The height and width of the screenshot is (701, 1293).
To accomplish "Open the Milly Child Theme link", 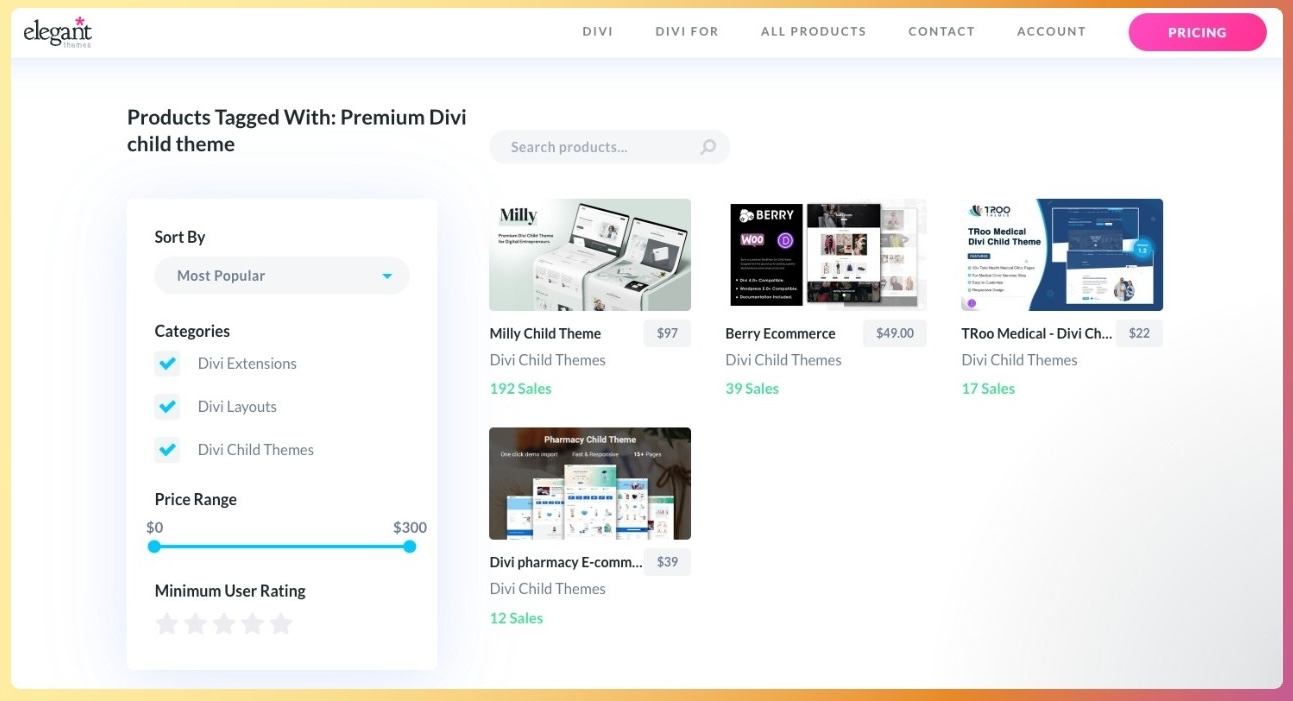I will (545, 334).
